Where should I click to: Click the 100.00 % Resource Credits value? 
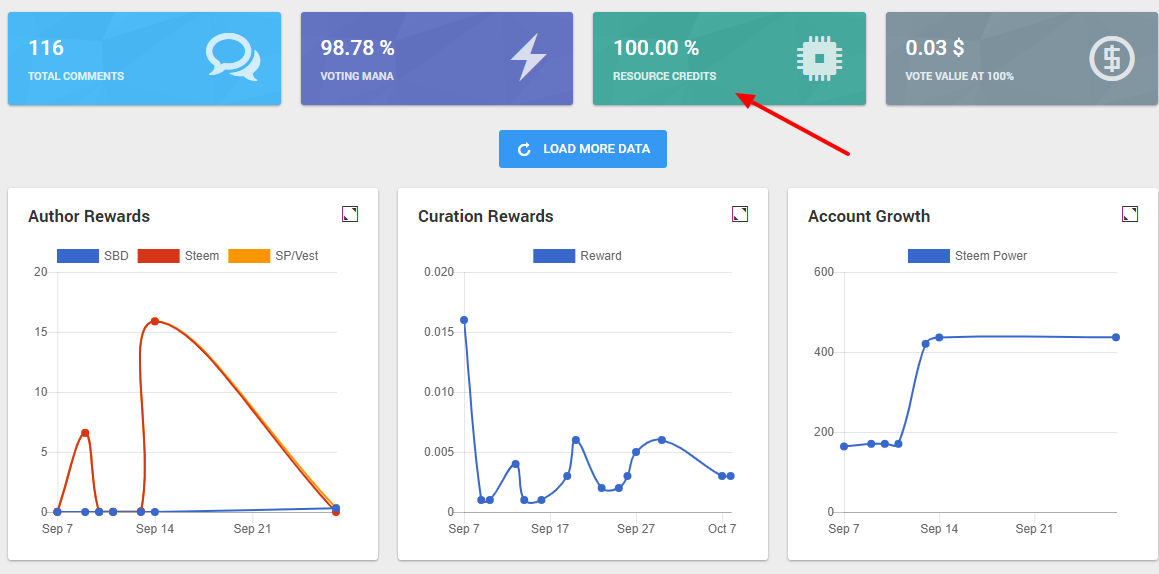click(x=656, y=47)
